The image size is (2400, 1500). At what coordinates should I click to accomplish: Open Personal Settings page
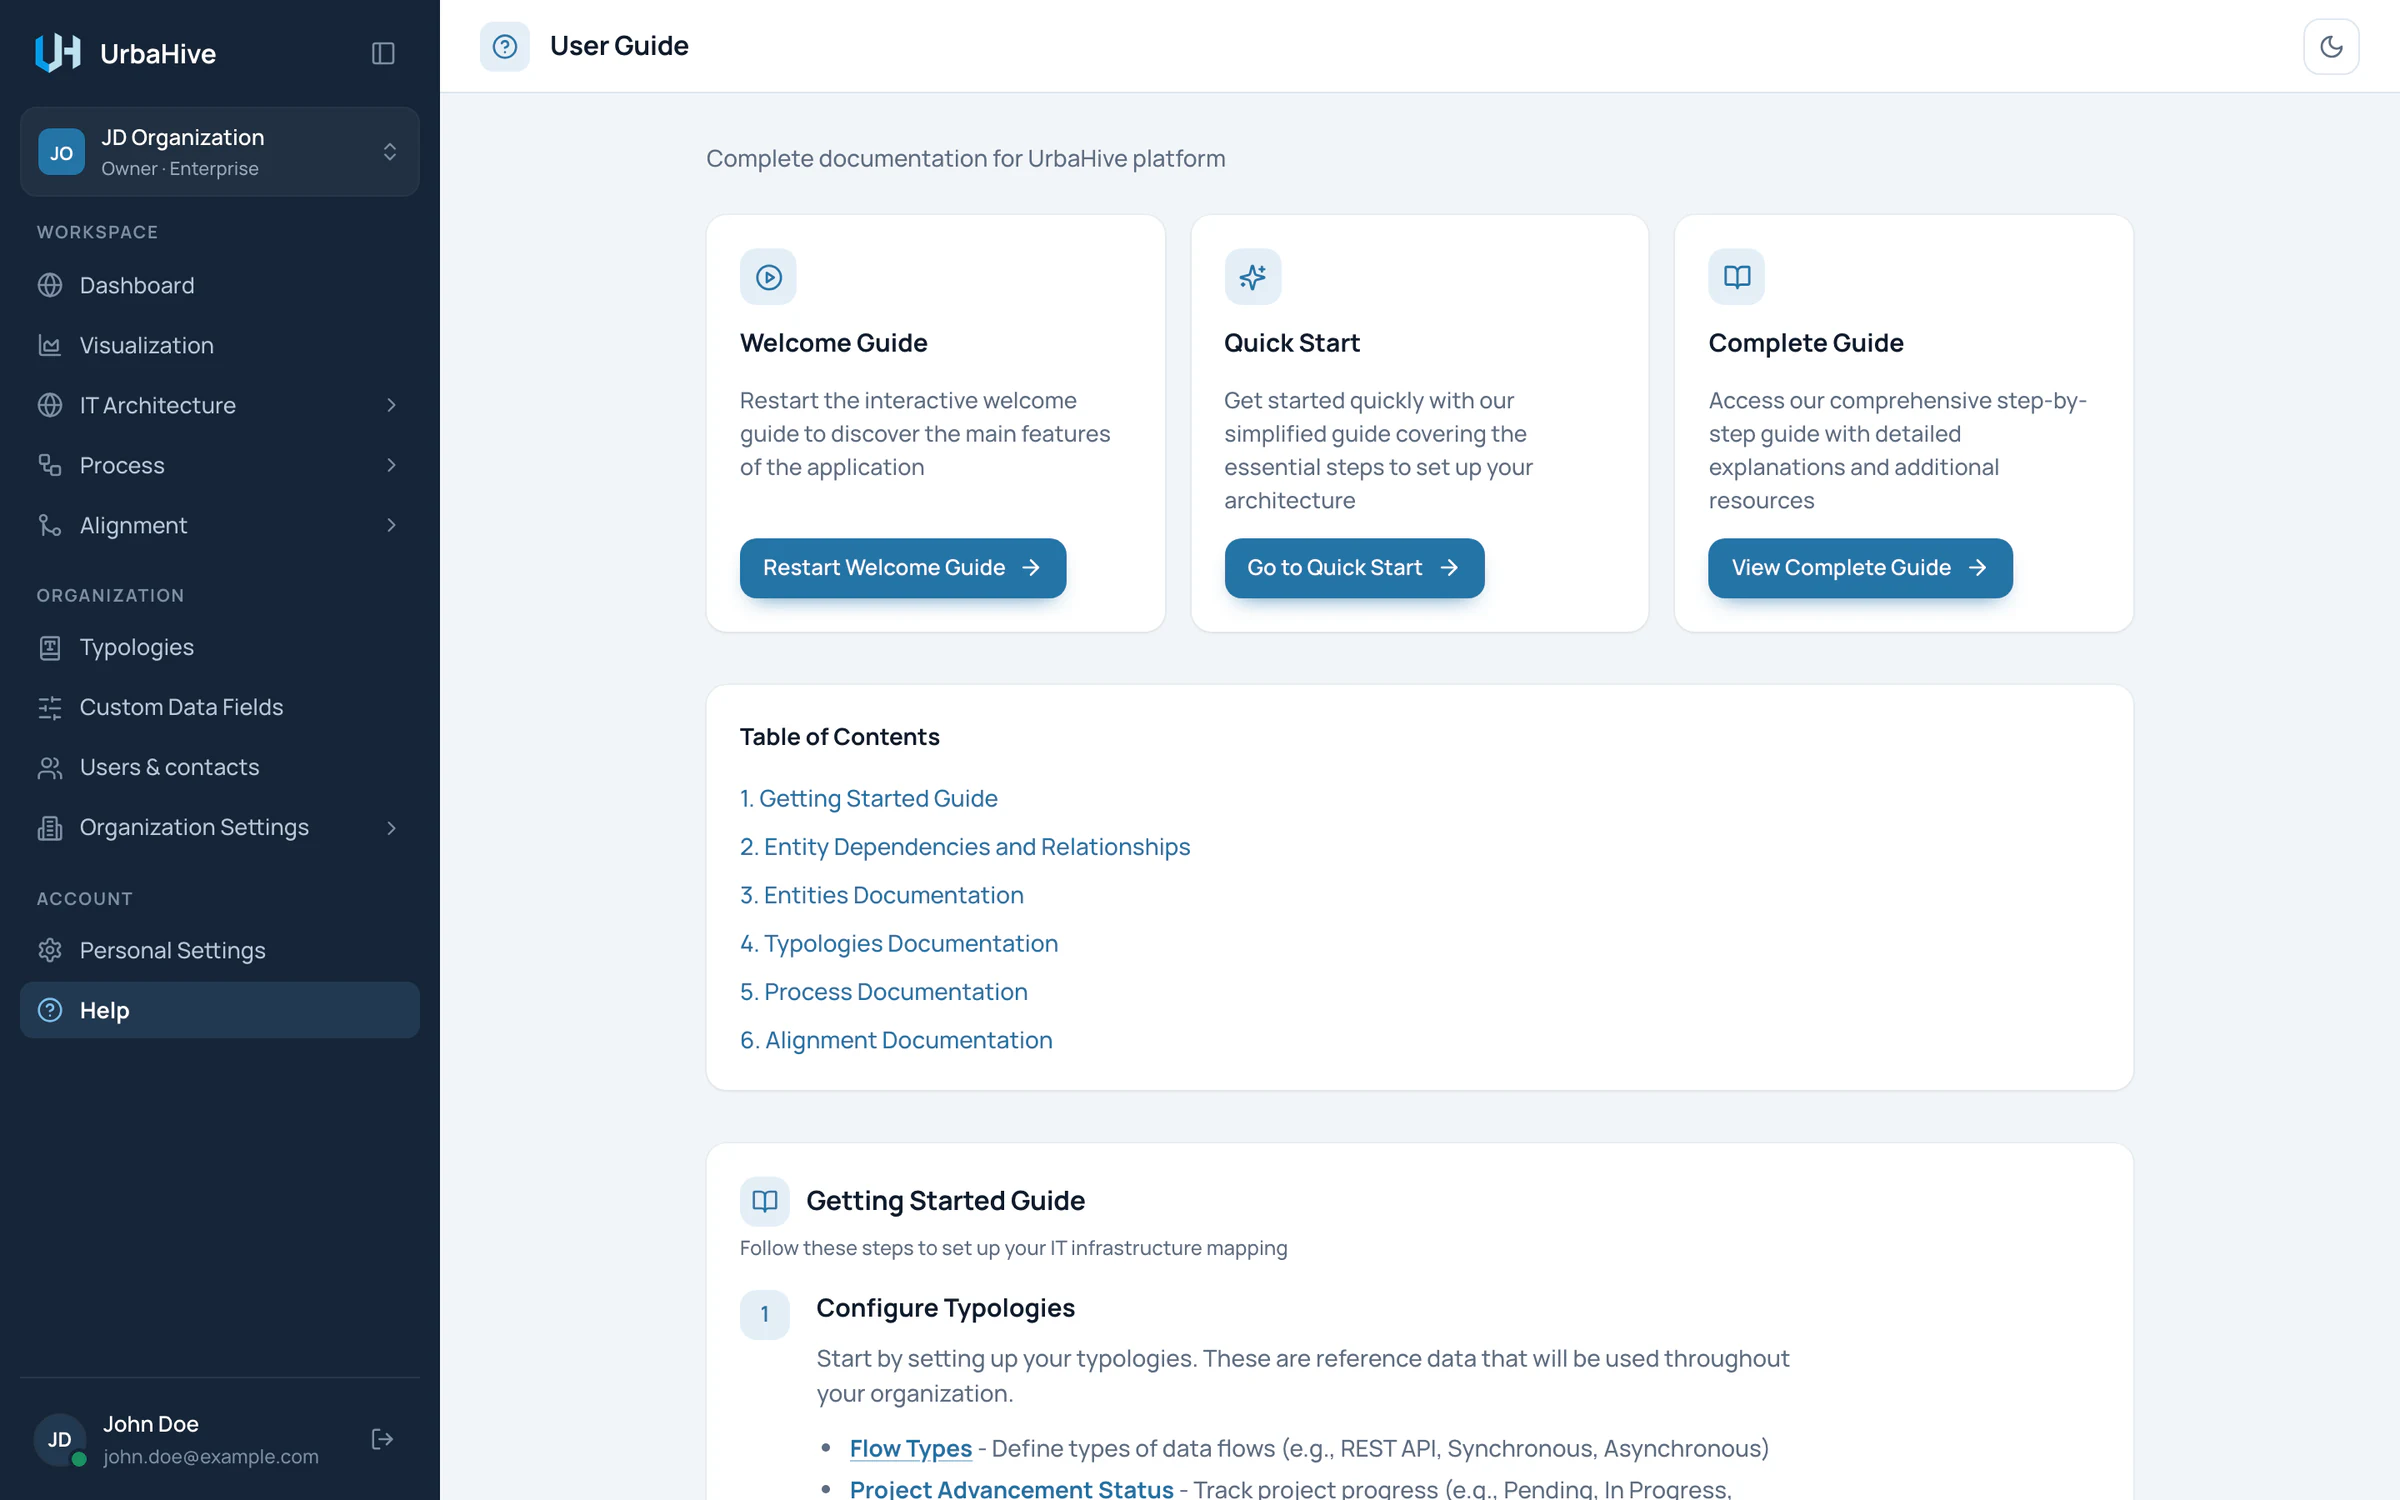[220, 950]
